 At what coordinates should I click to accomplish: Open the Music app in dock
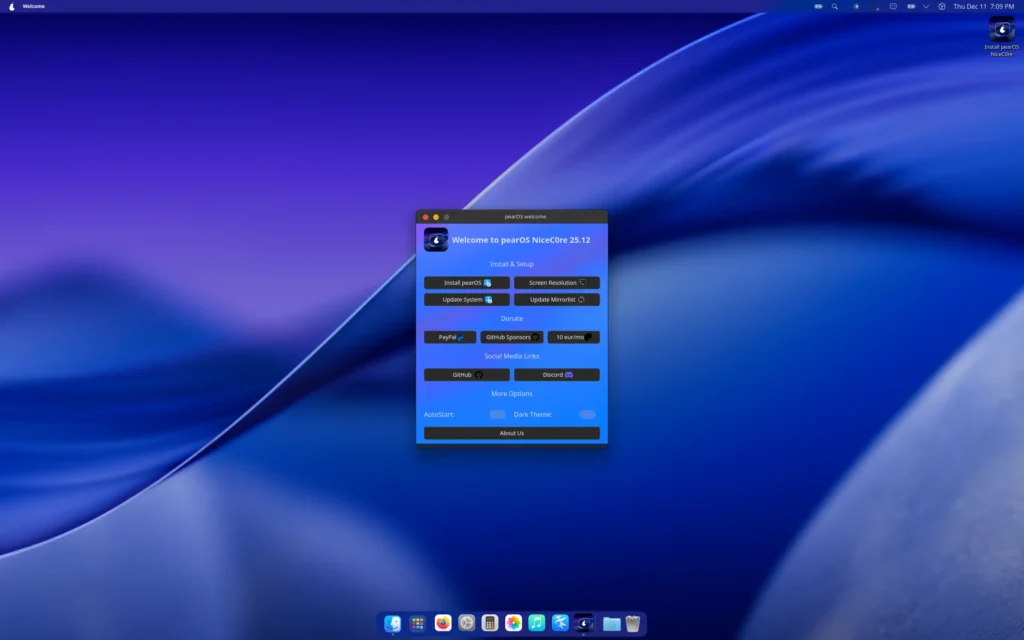[x=537, y=623]
